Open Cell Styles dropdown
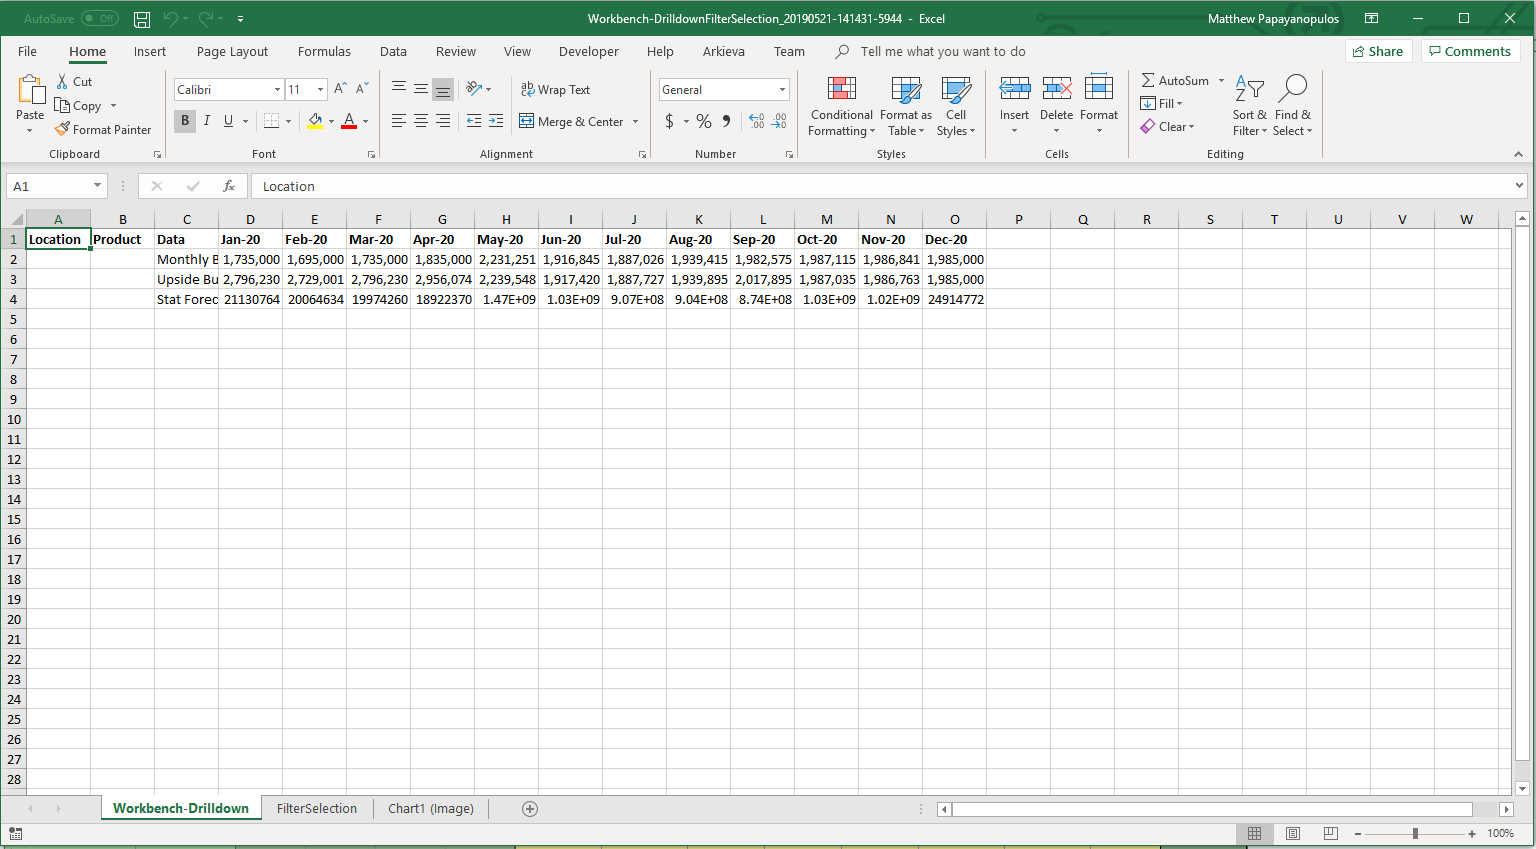This screenshot has height=849, width=1536. (956, 106)
